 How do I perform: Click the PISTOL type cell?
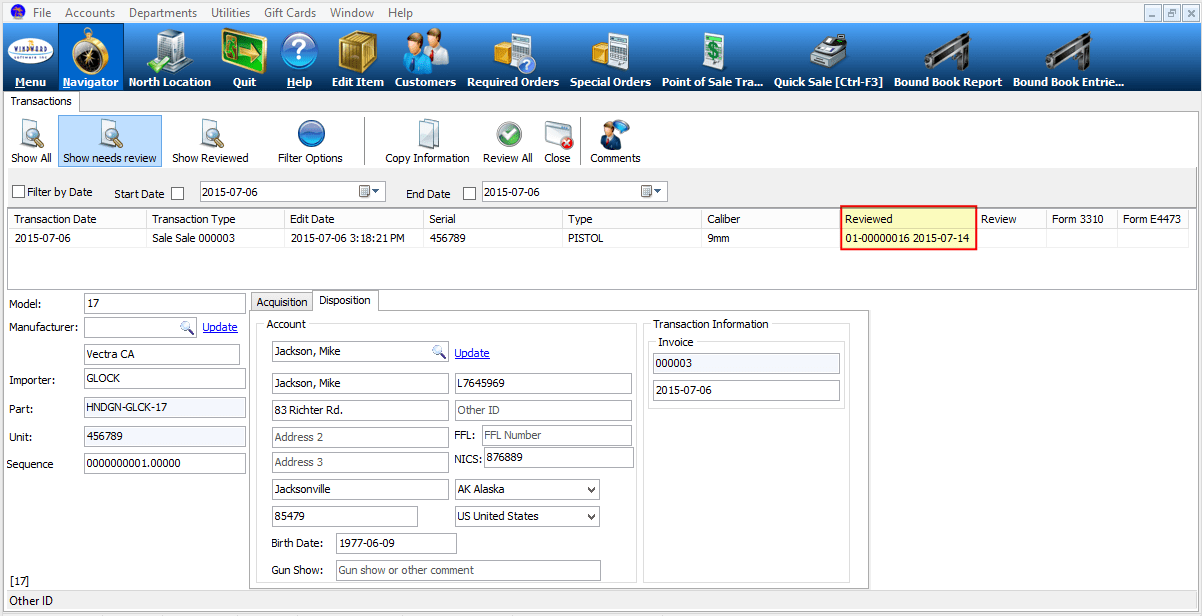coord(633,239)
